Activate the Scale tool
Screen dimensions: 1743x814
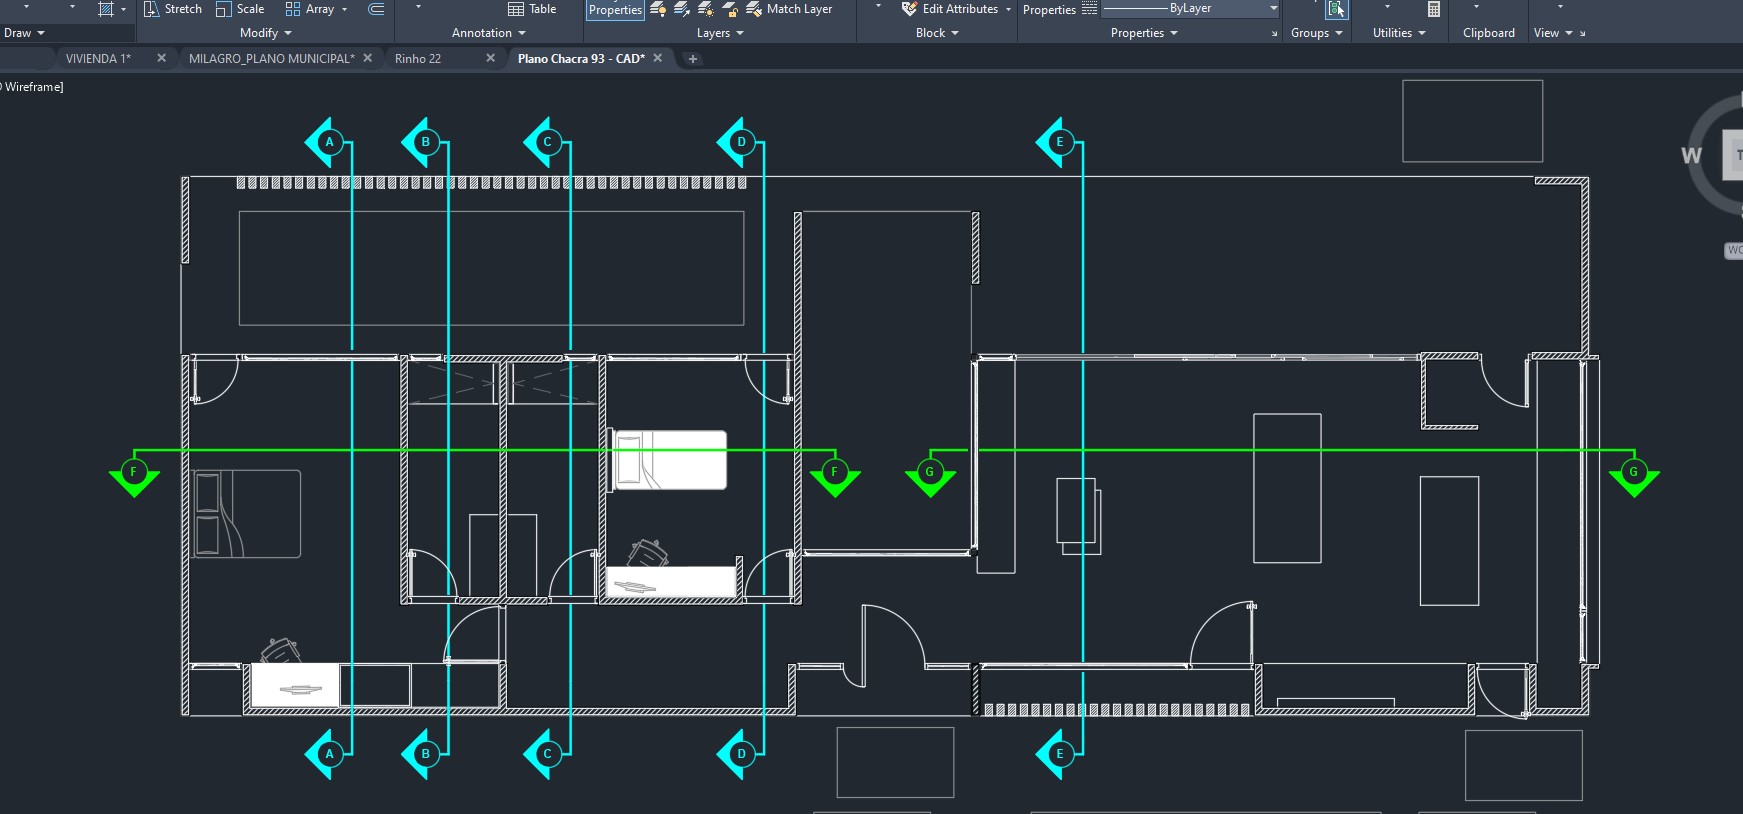pos(240,9)
